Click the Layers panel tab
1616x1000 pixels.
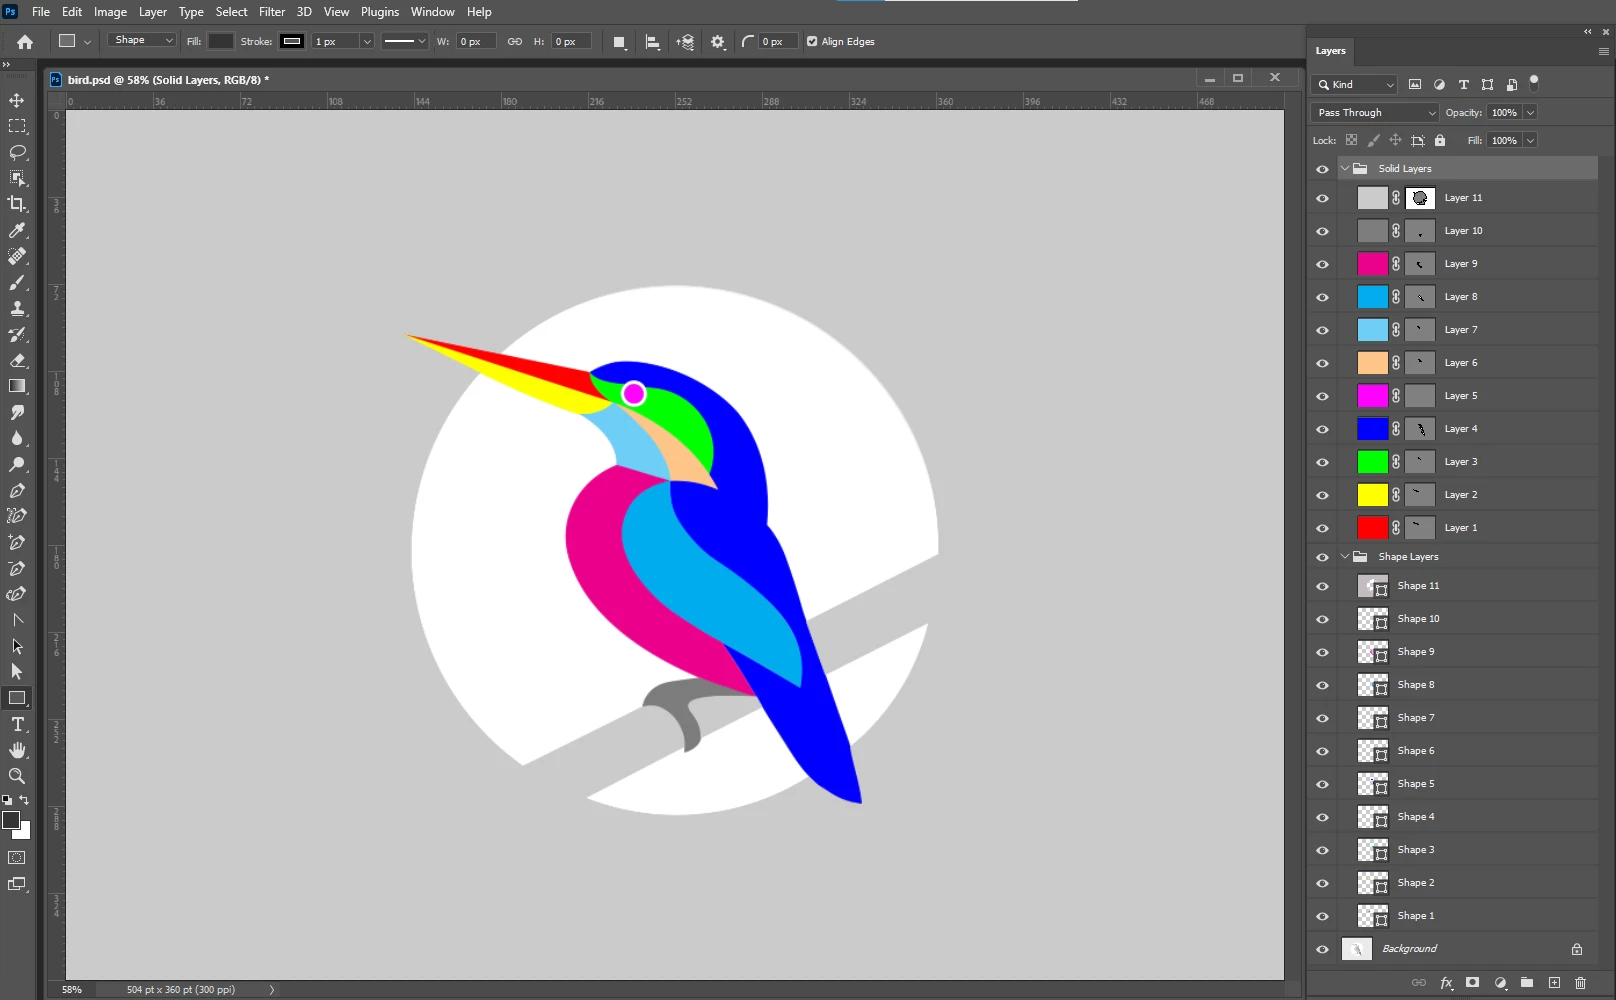pyautogui.click(x=1330, y=51)
